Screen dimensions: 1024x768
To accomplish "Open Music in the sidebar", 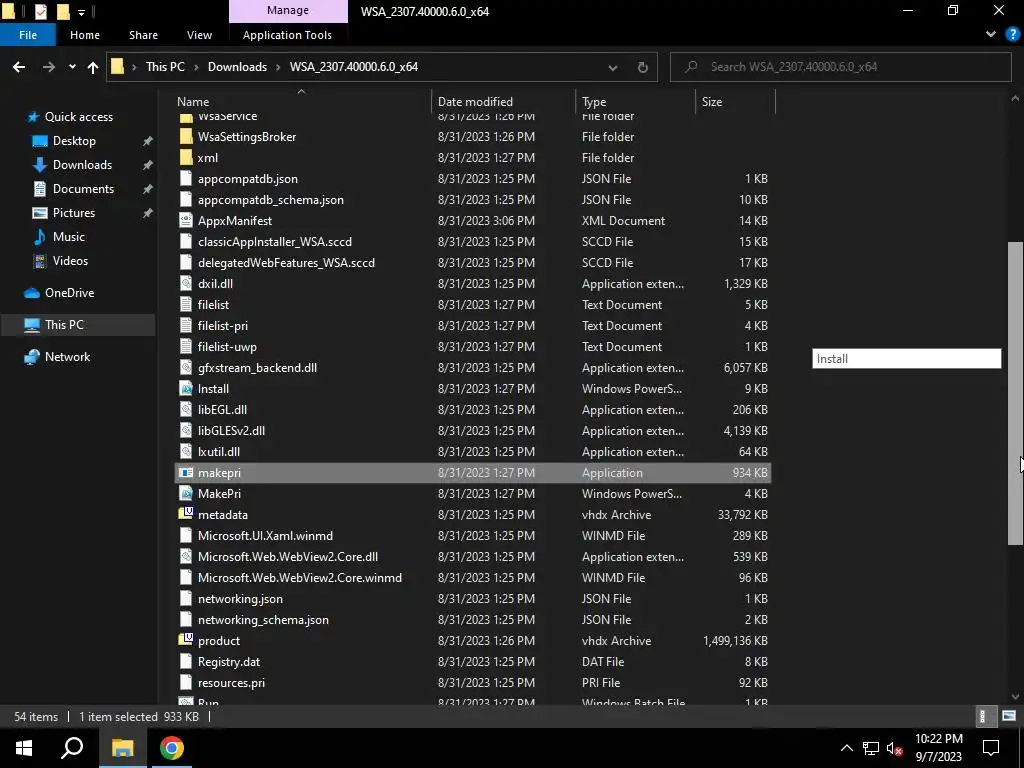I will [69, 237].
